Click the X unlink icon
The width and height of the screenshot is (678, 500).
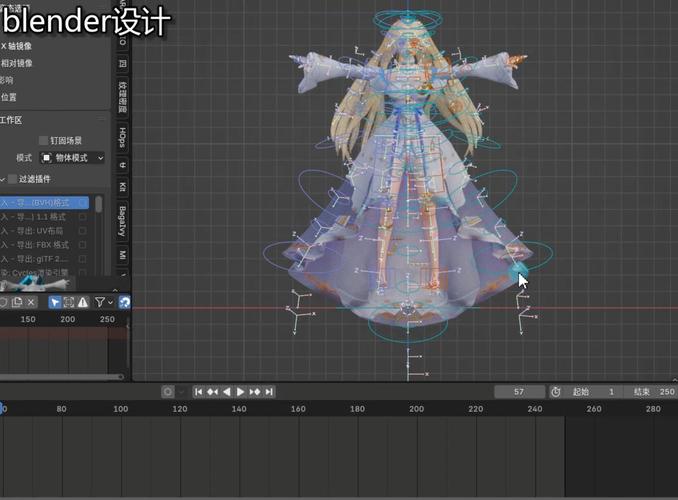click(31, 302)
